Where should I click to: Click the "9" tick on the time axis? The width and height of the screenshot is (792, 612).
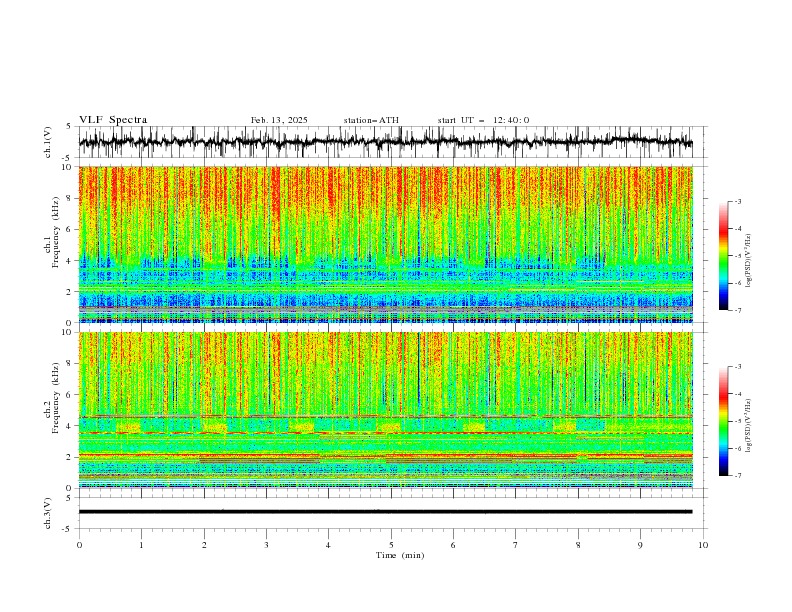pyautogui.click(x=640, y=545)
